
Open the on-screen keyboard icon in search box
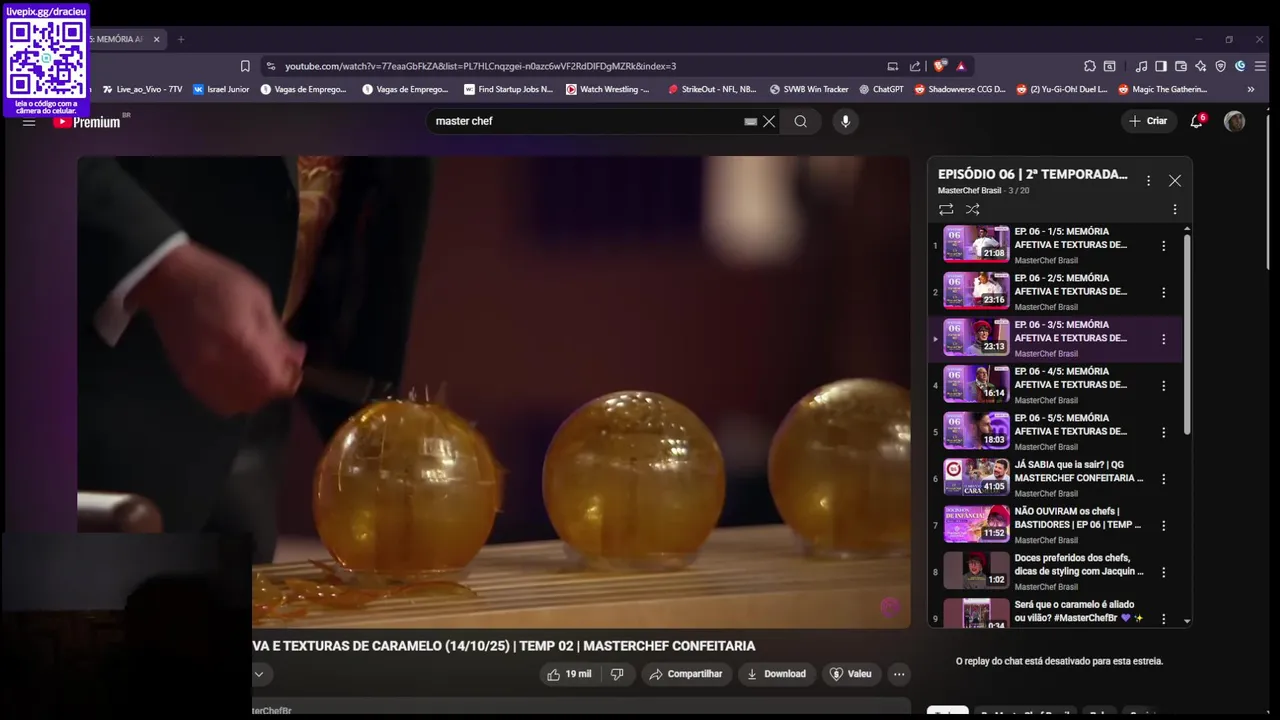tap(750, 121)
